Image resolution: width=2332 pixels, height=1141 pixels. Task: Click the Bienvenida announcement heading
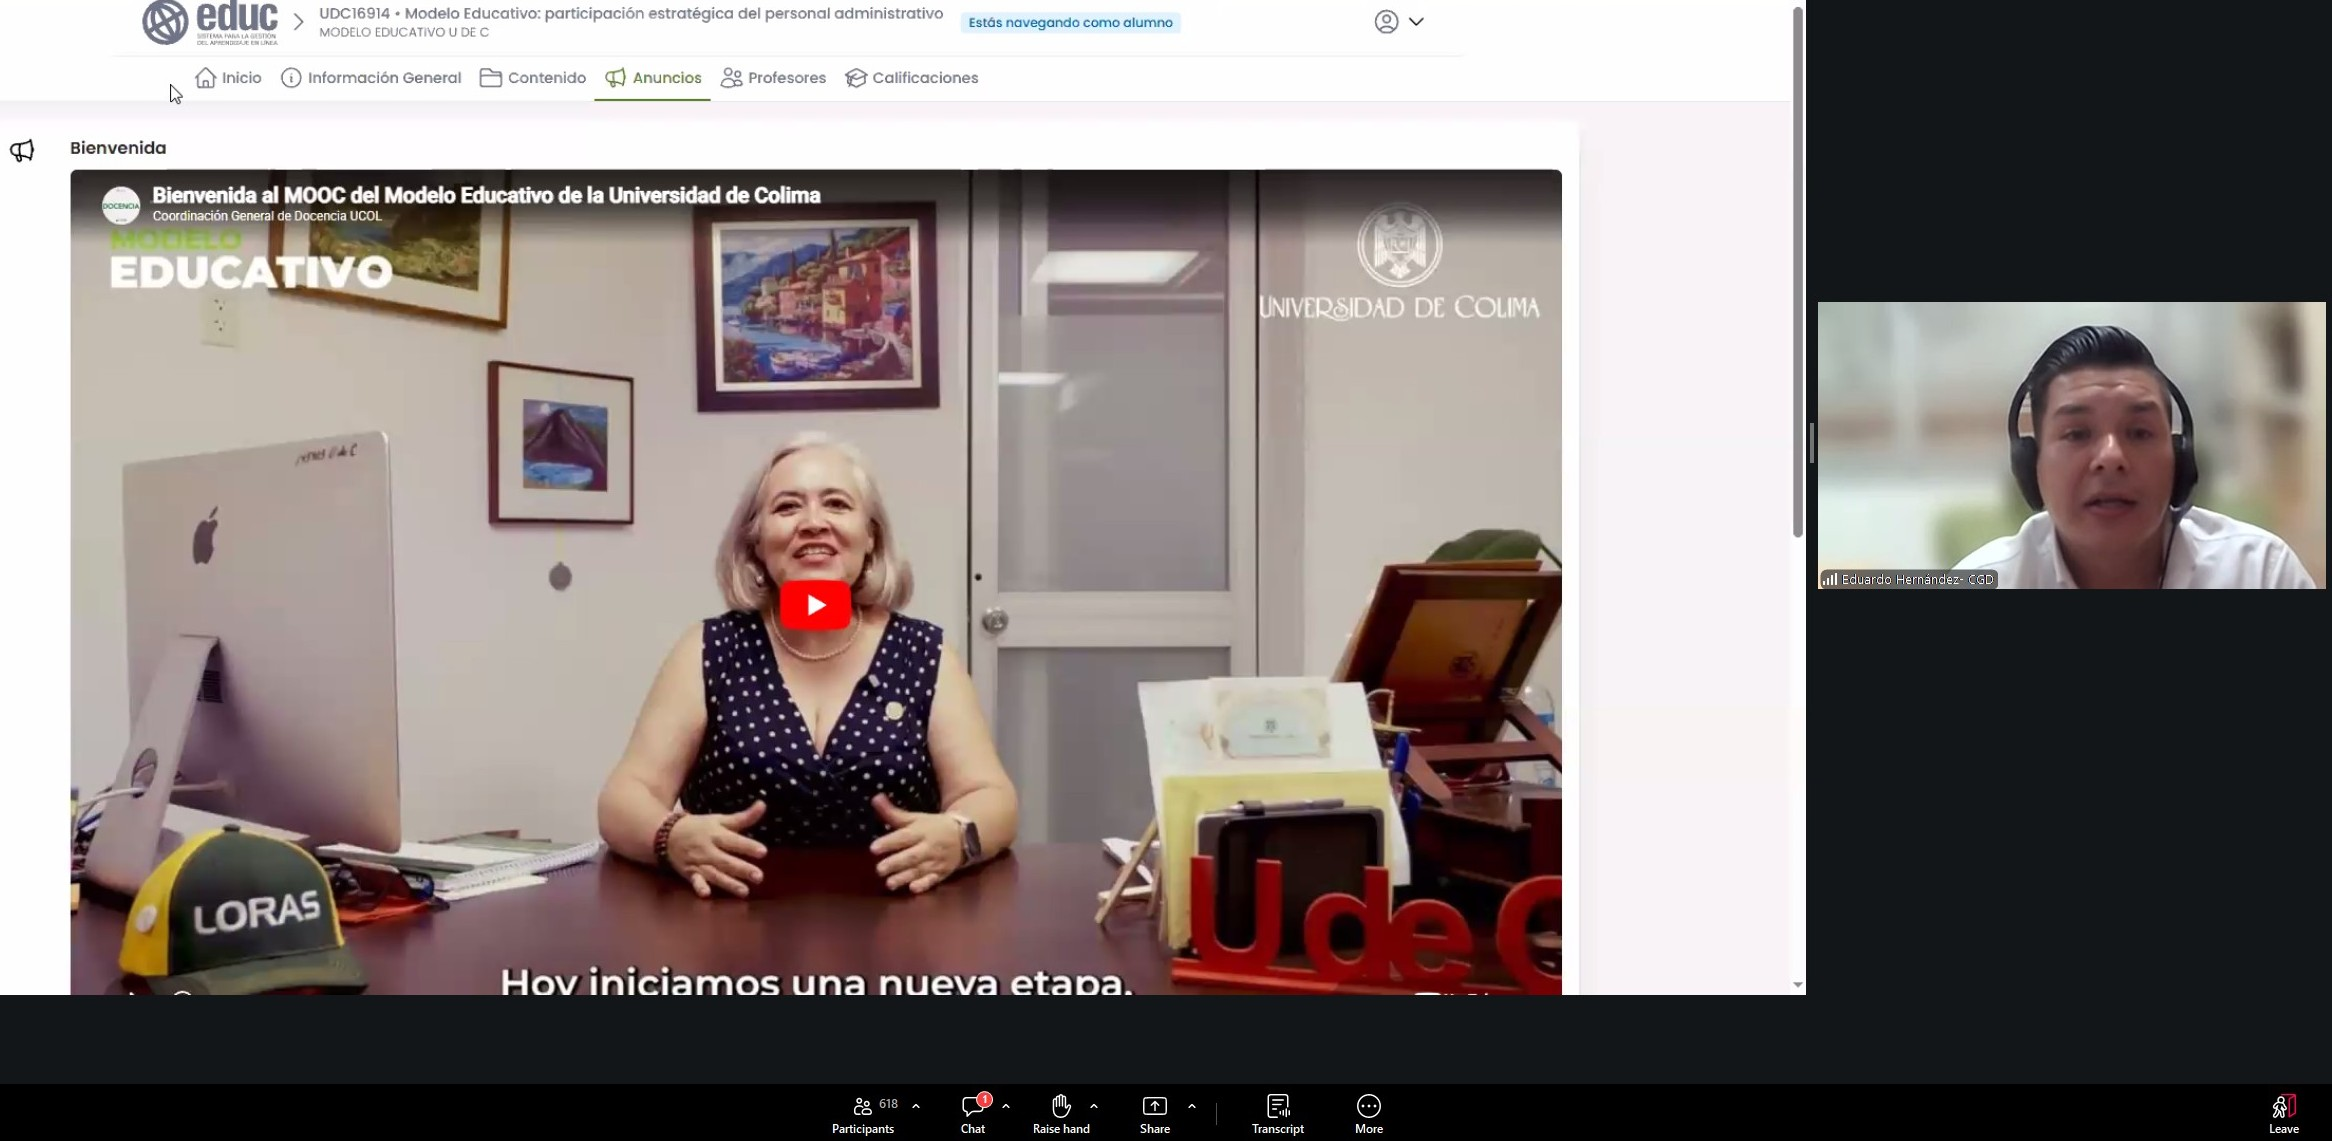pyautogui.click(x=118, y=148)
